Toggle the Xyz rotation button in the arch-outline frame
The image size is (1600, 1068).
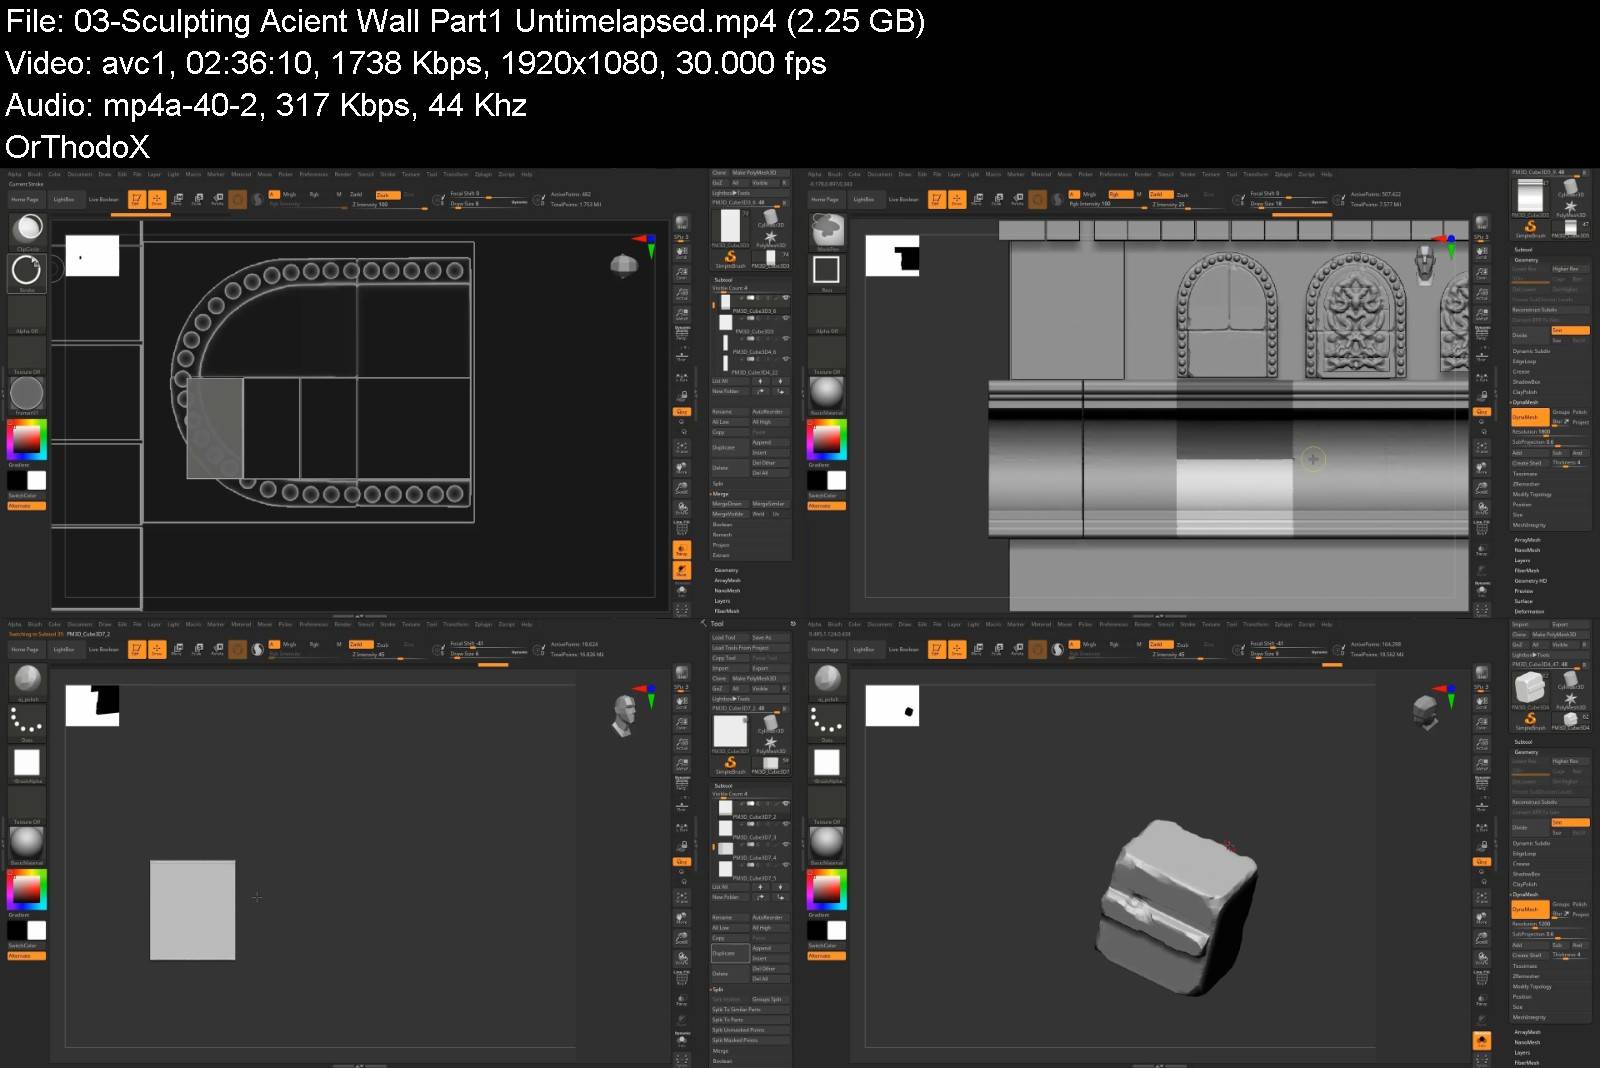point(681,411)
